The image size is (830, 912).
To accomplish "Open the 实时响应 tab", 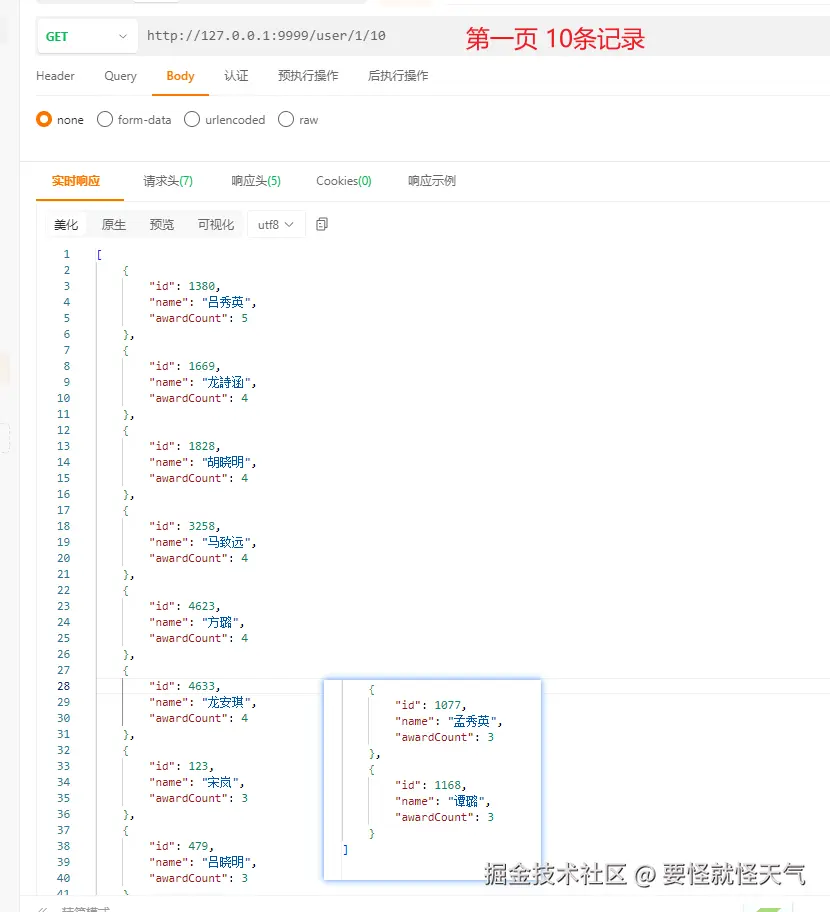I will coord(76,181).
